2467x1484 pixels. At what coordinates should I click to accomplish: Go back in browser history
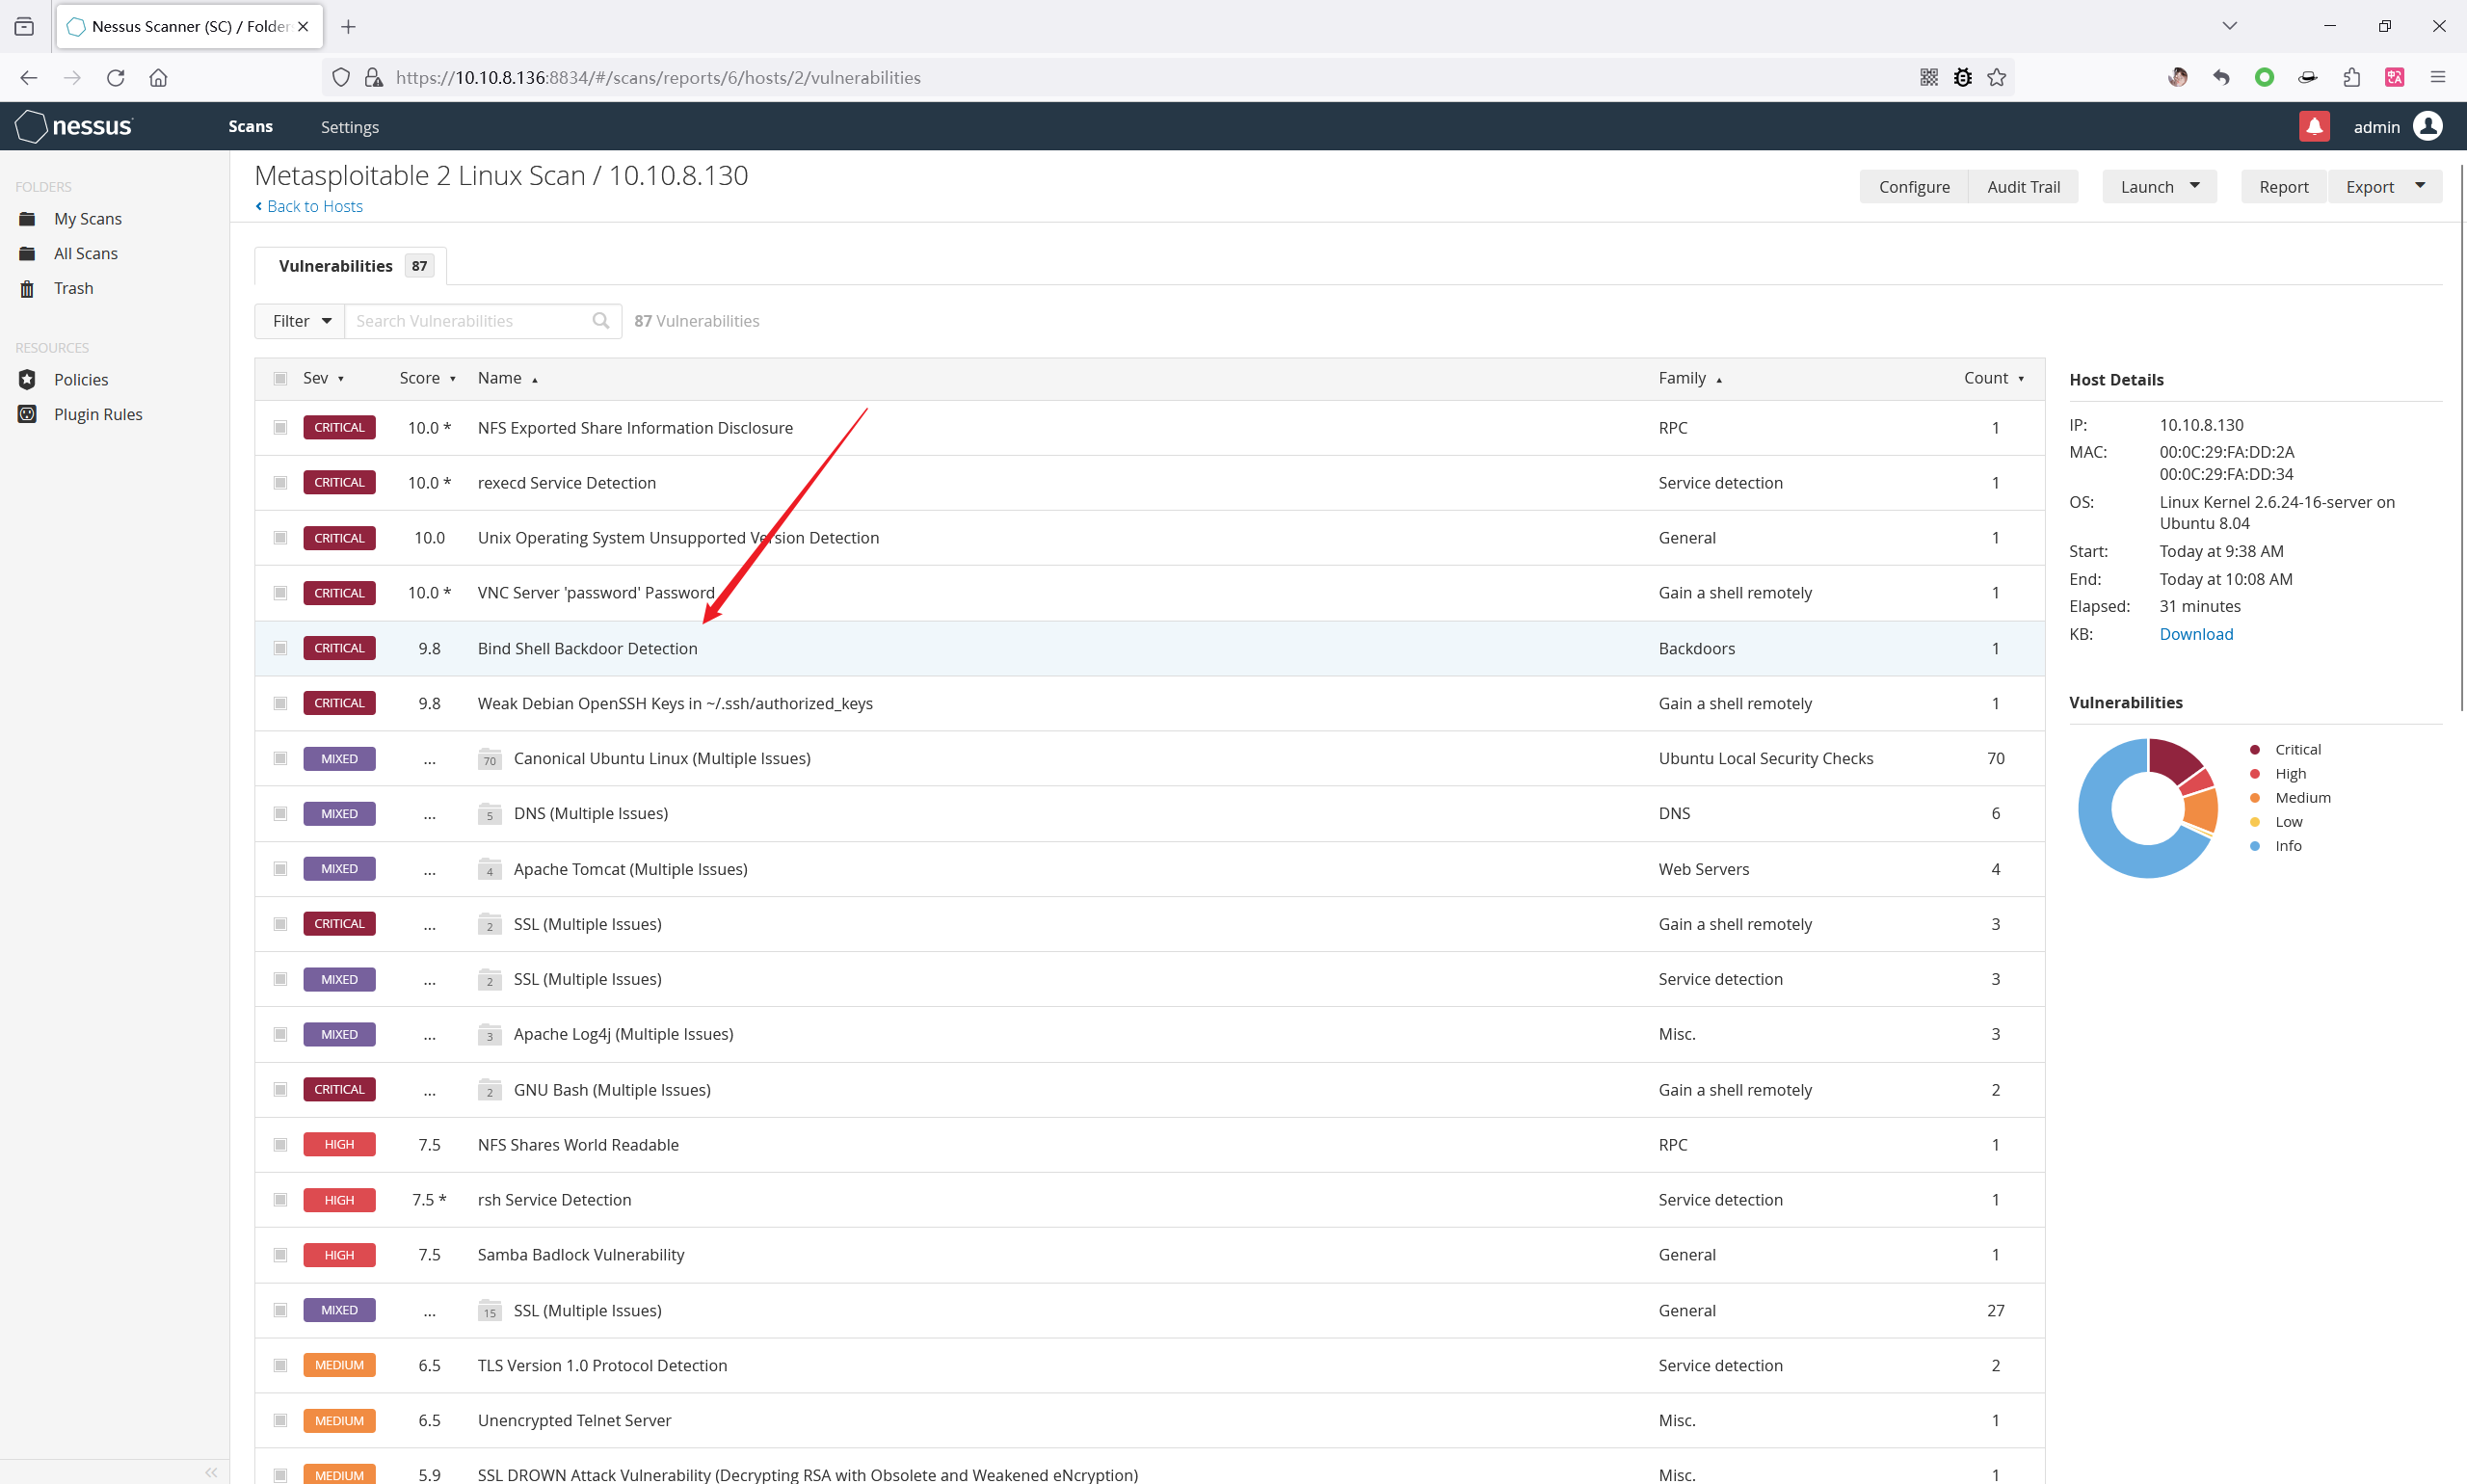[x=28, y=78]
